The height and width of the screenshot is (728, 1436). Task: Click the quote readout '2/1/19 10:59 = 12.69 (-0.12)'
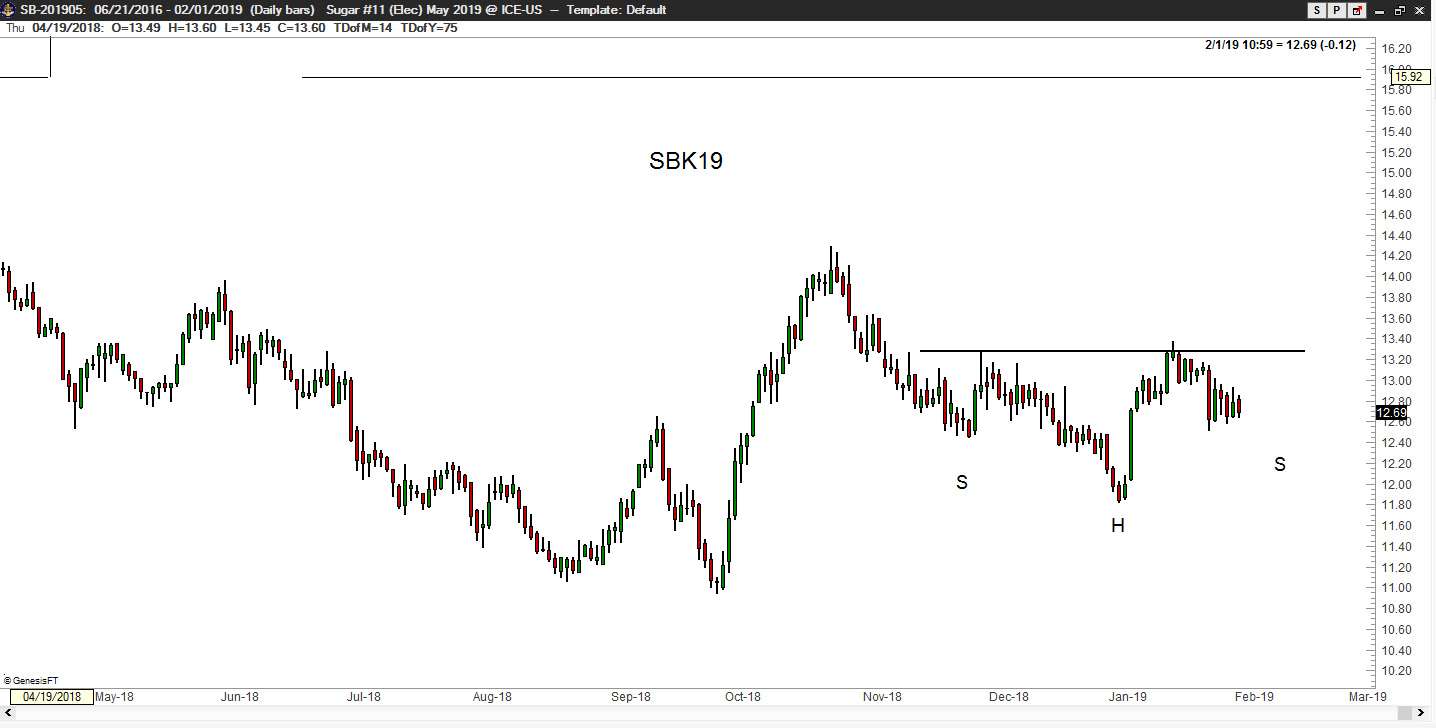pyautogui.click(x=1280, y=45)
